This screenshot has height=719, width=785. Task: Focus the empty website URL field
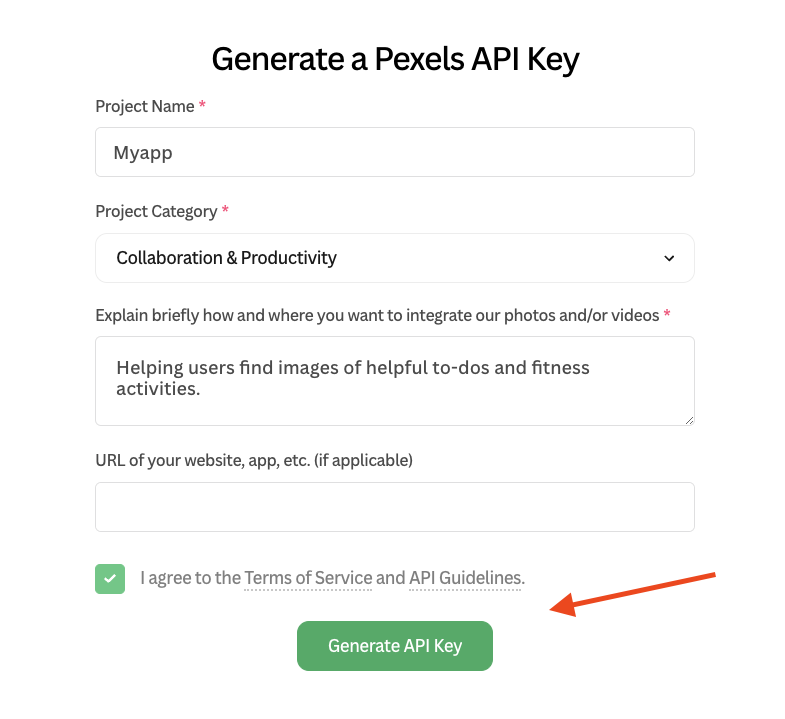pyautogui.click(x=395, y=507)
